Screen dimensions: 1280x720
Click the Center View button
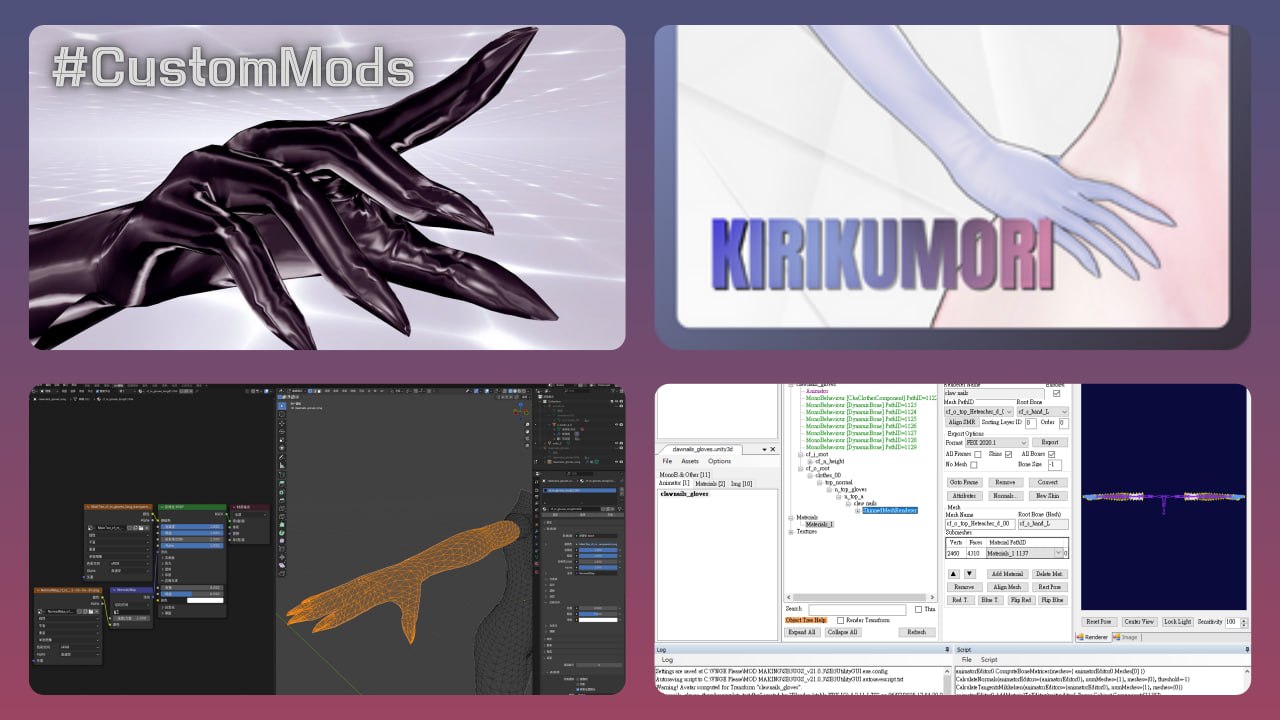click(1139, 621)
